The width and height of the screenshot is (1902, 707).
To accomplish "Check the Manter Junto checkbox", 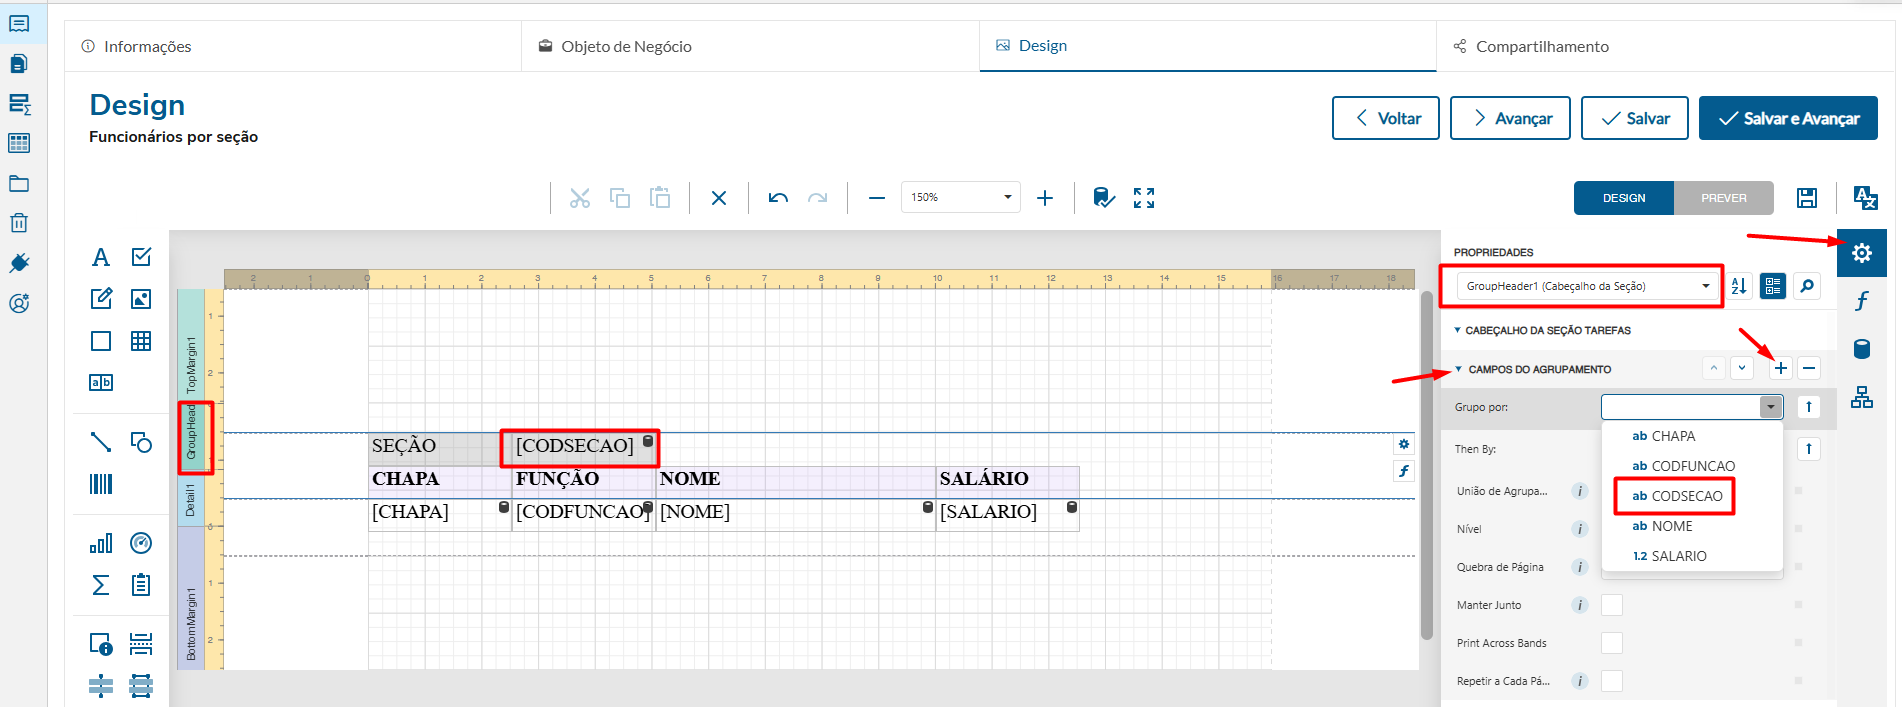I will pyautogui.click(x=1612, y=605).
